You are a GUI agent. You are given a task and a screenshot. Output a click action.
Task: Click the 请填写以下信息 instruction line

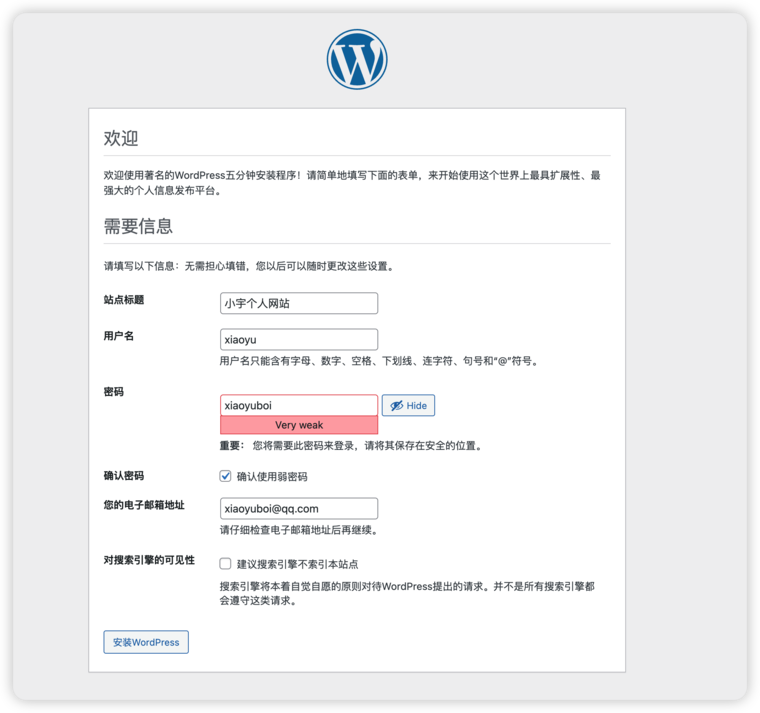[x=249, y=266]
